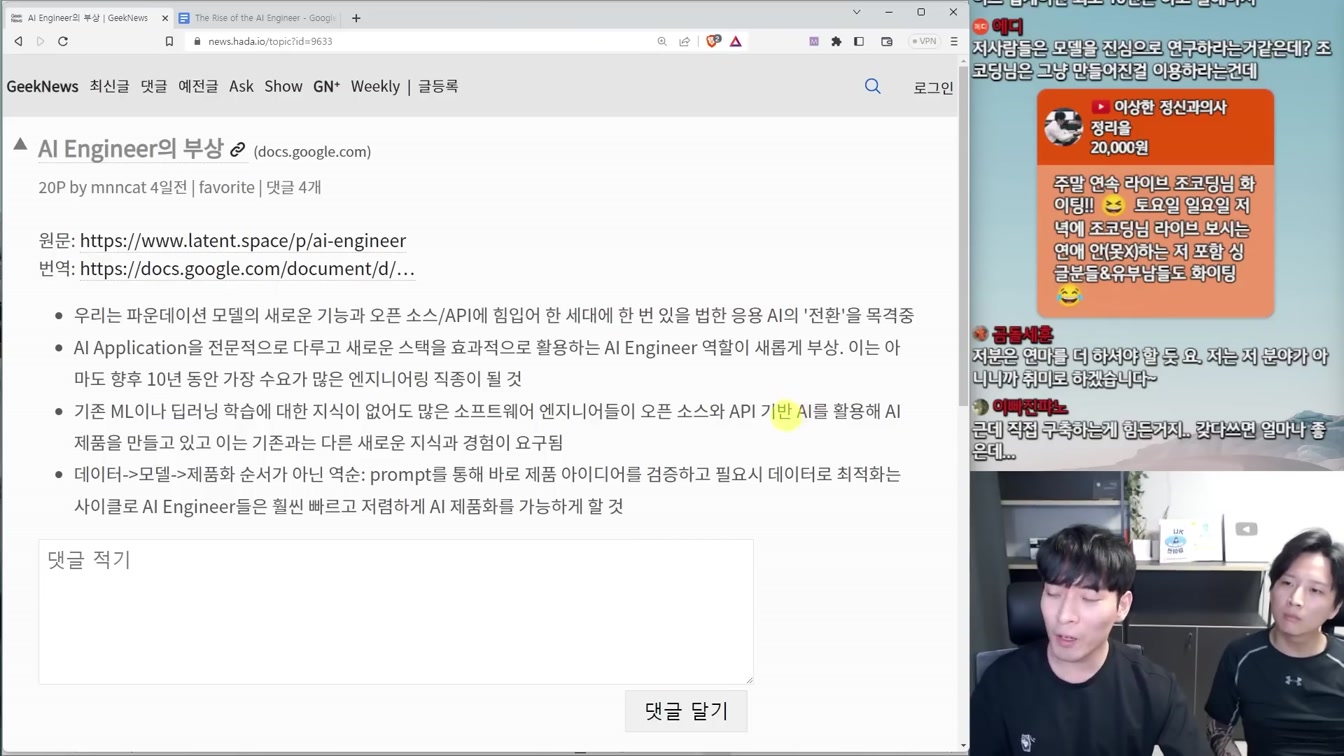Click the 댓글 달기 button
Viewport: 1344px width, 756px height.
pyautogui.click(x=686, y=711)
